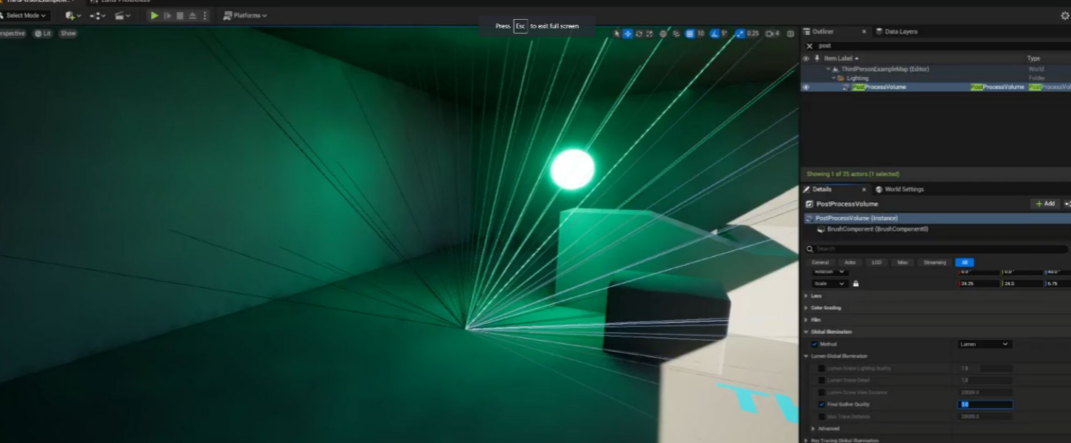Viewport: 1071px width, 443px height.
Task: Switch to the World Settings tab
Action: (900, 189)
